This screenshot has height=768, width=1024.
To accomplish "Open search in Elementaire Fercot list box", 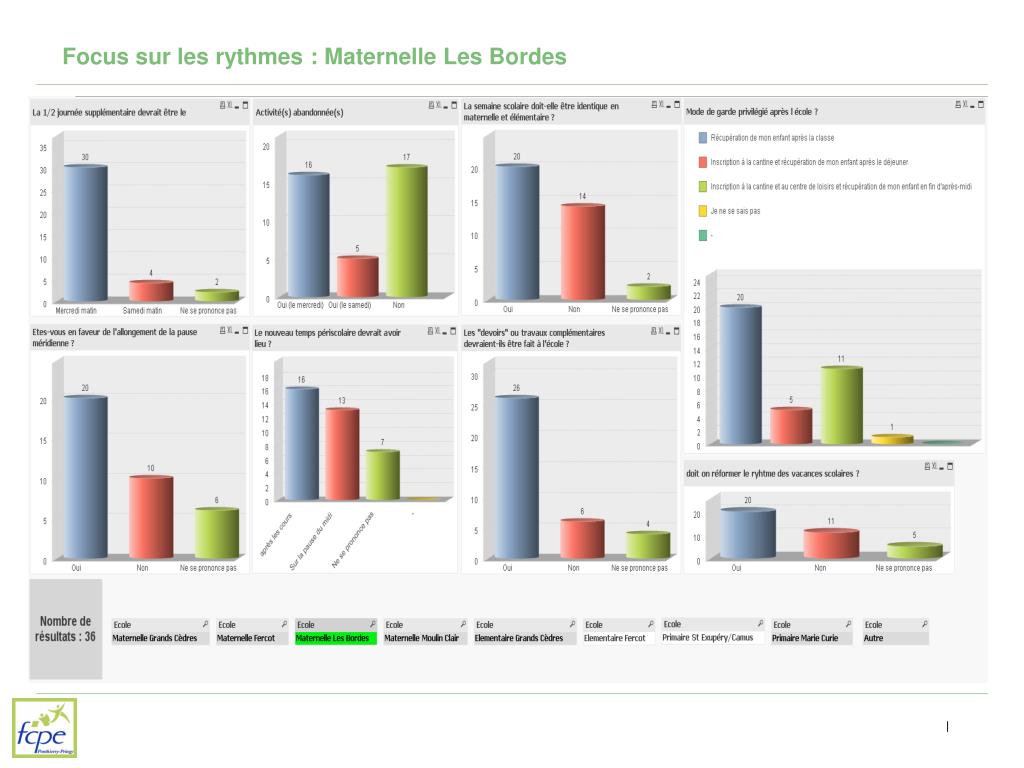I will (x=650, y=624).
